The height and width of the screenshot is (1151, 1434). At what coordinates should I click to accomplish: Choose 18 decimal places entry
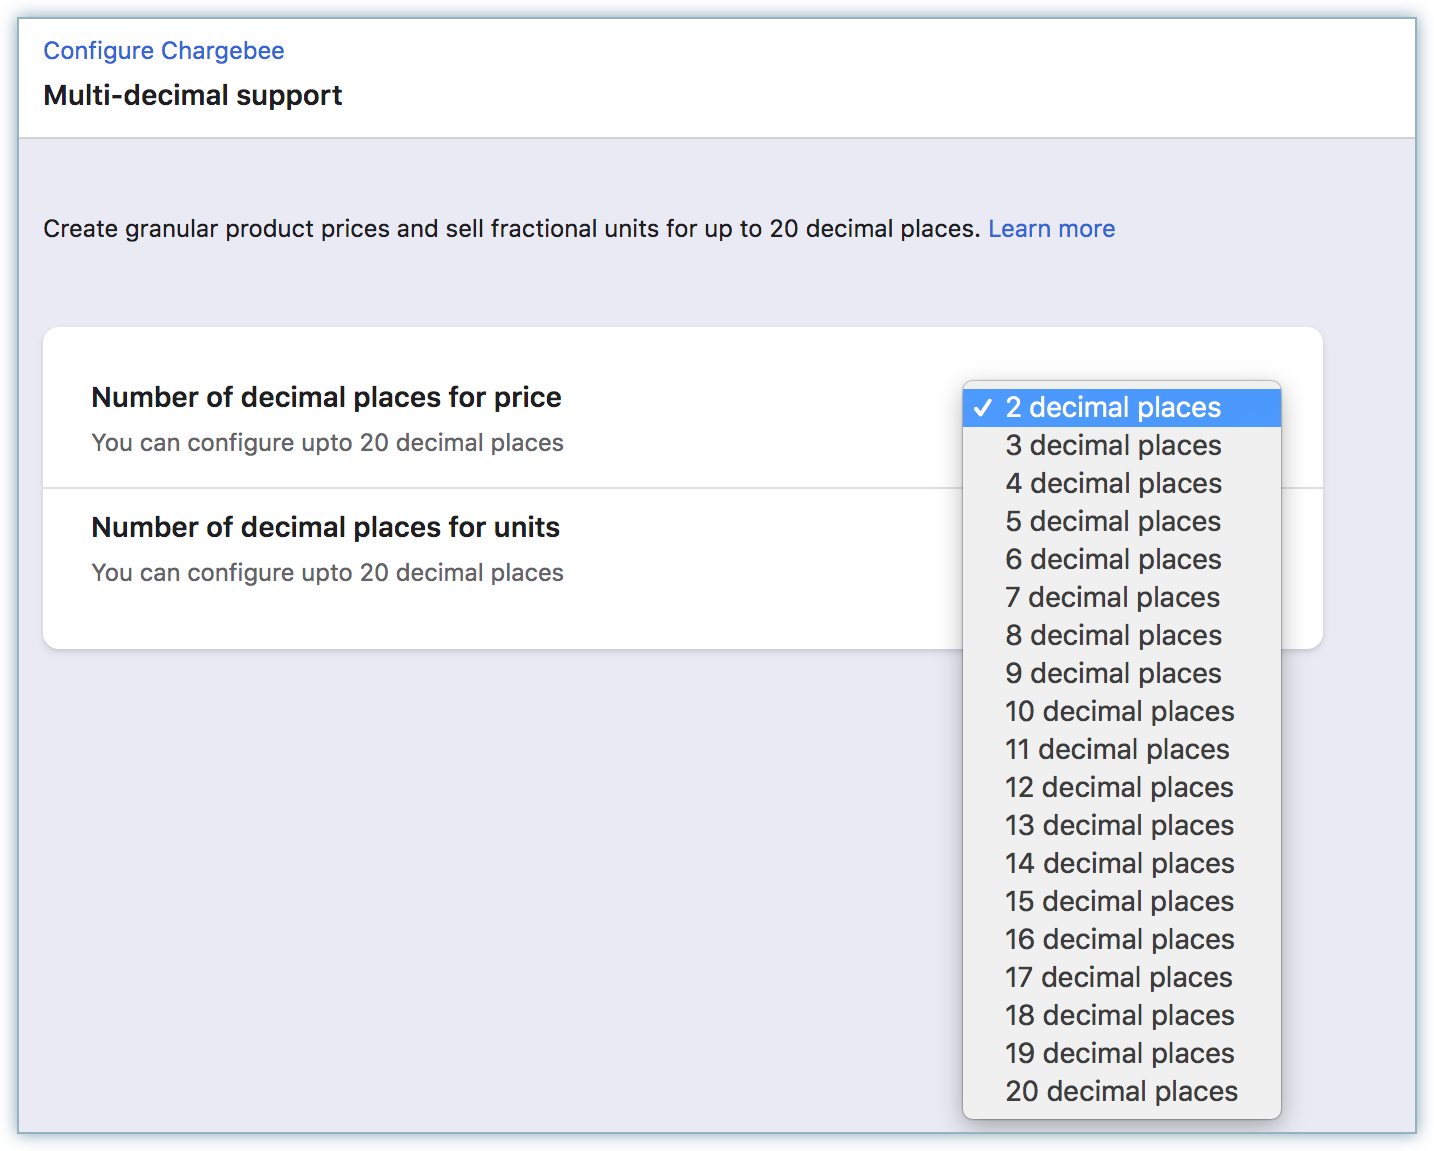coord(1119,1016)
